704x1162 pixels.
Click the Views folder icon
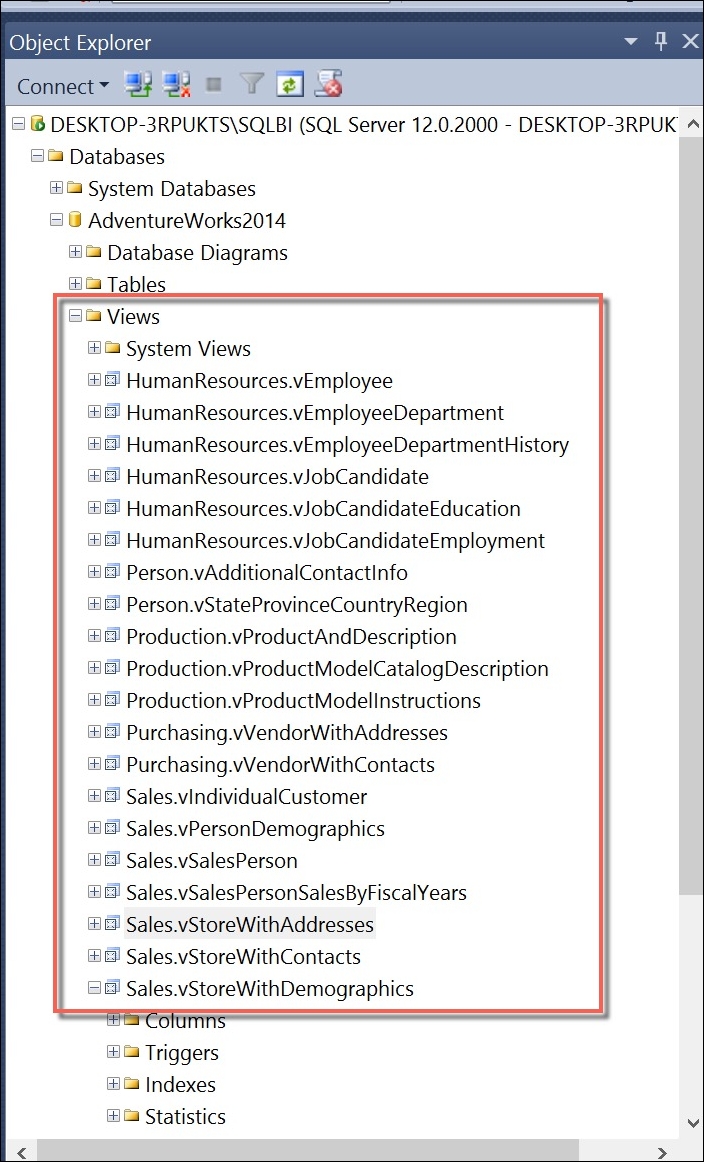click(93, 316)
